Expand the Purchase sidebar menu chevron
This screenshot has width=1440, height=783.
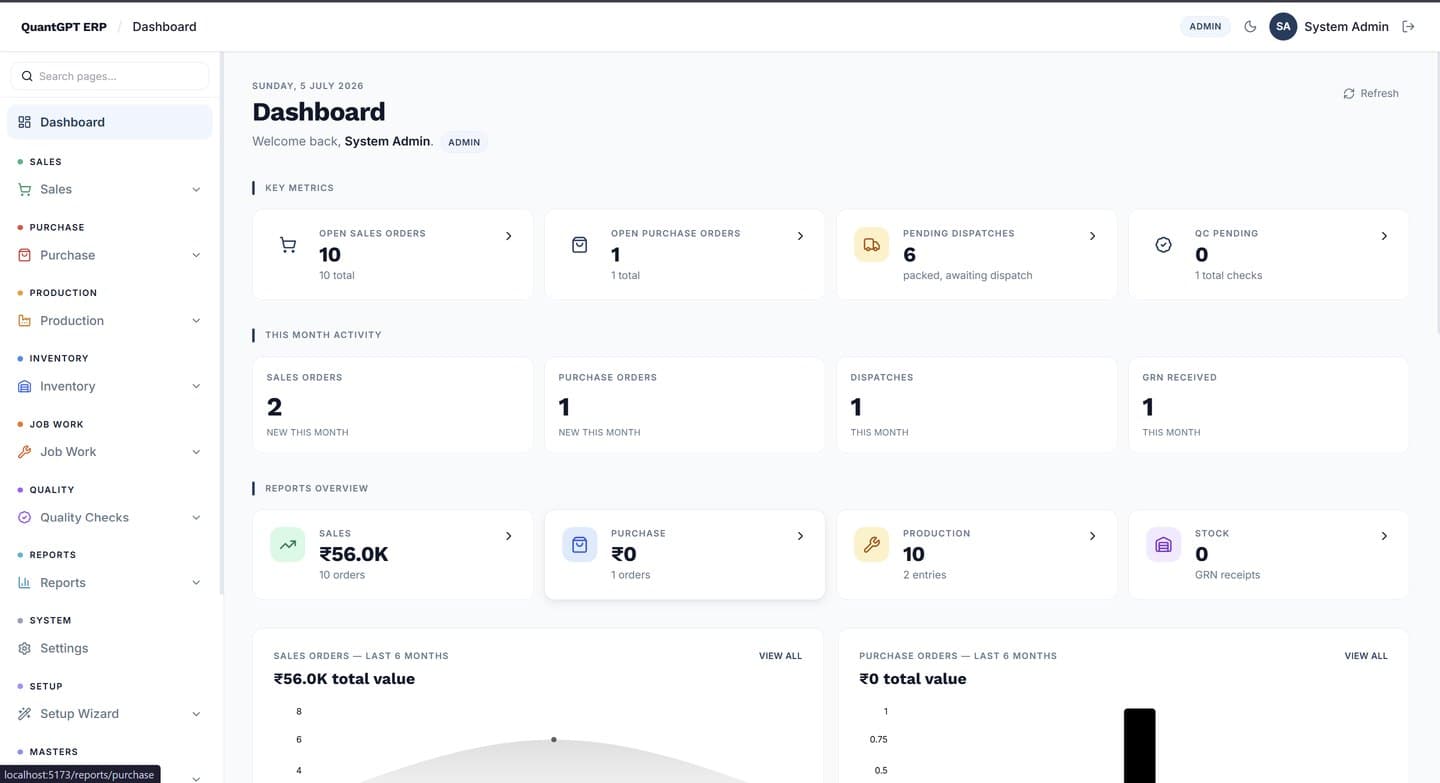pyautogui.click(x=196, y=255)
